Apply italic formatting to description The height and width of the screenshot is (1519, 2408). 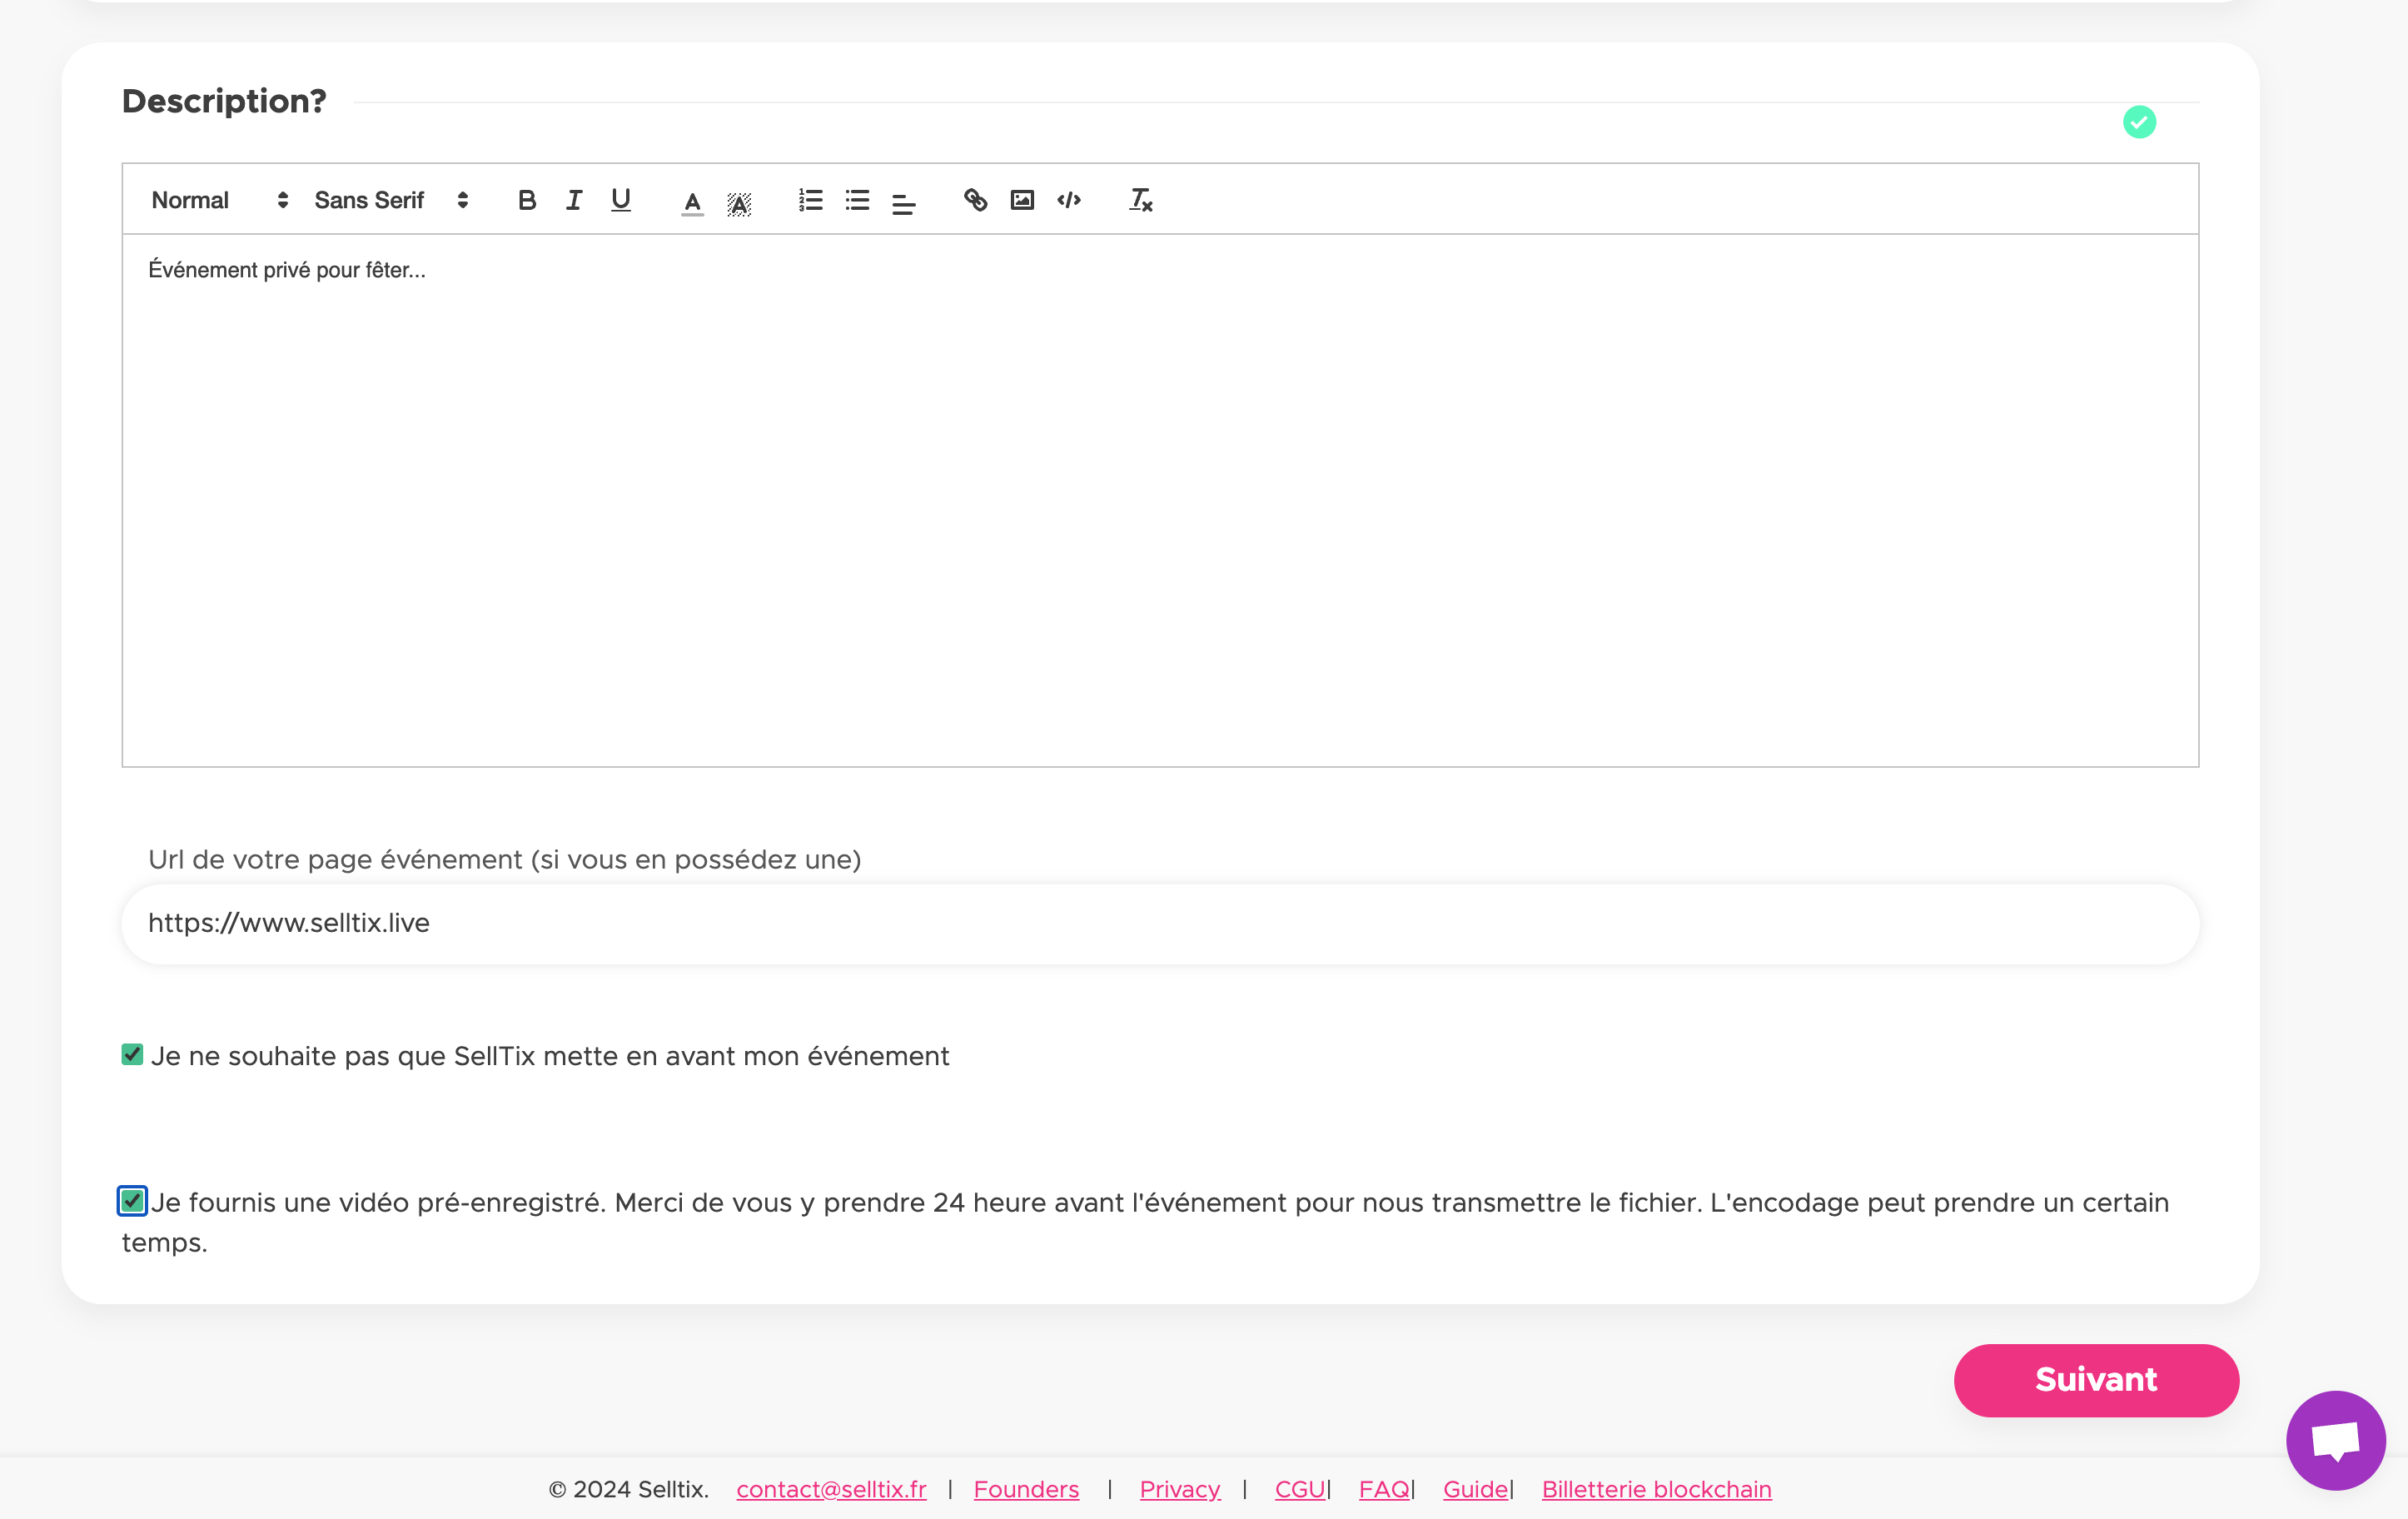[574, 200]
